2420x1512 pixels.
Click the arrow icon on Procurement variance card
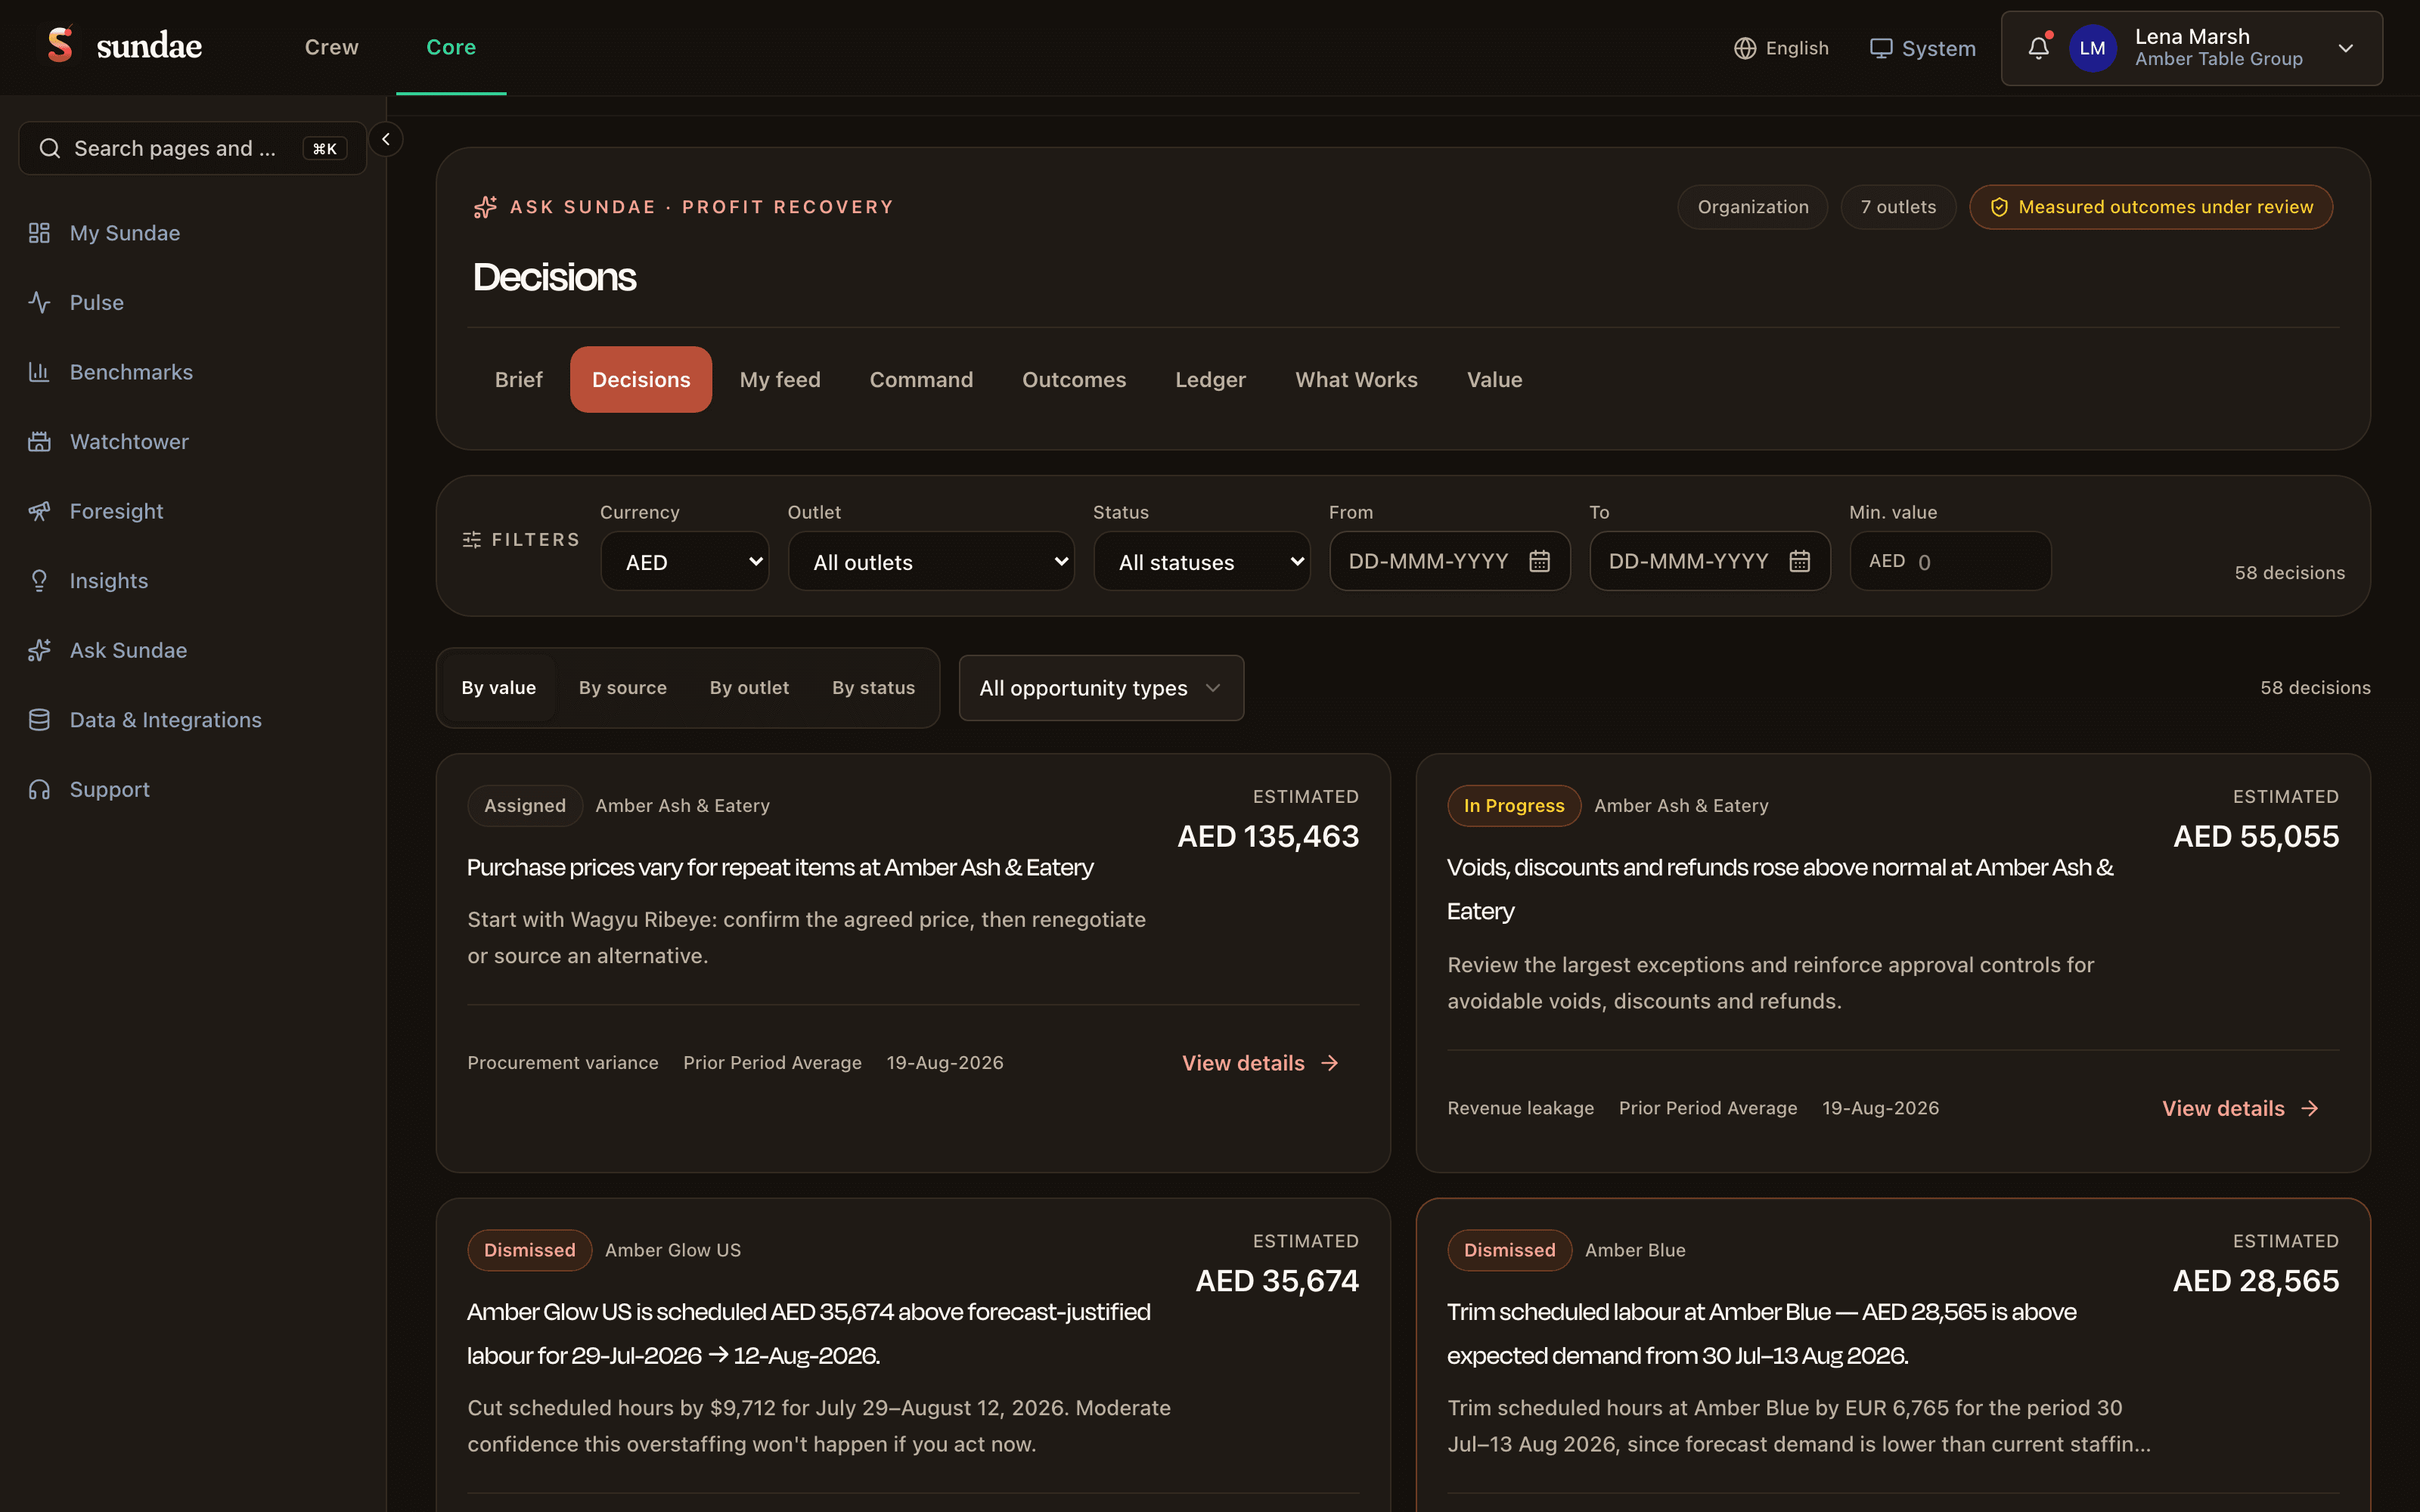click(1330, 1063)
